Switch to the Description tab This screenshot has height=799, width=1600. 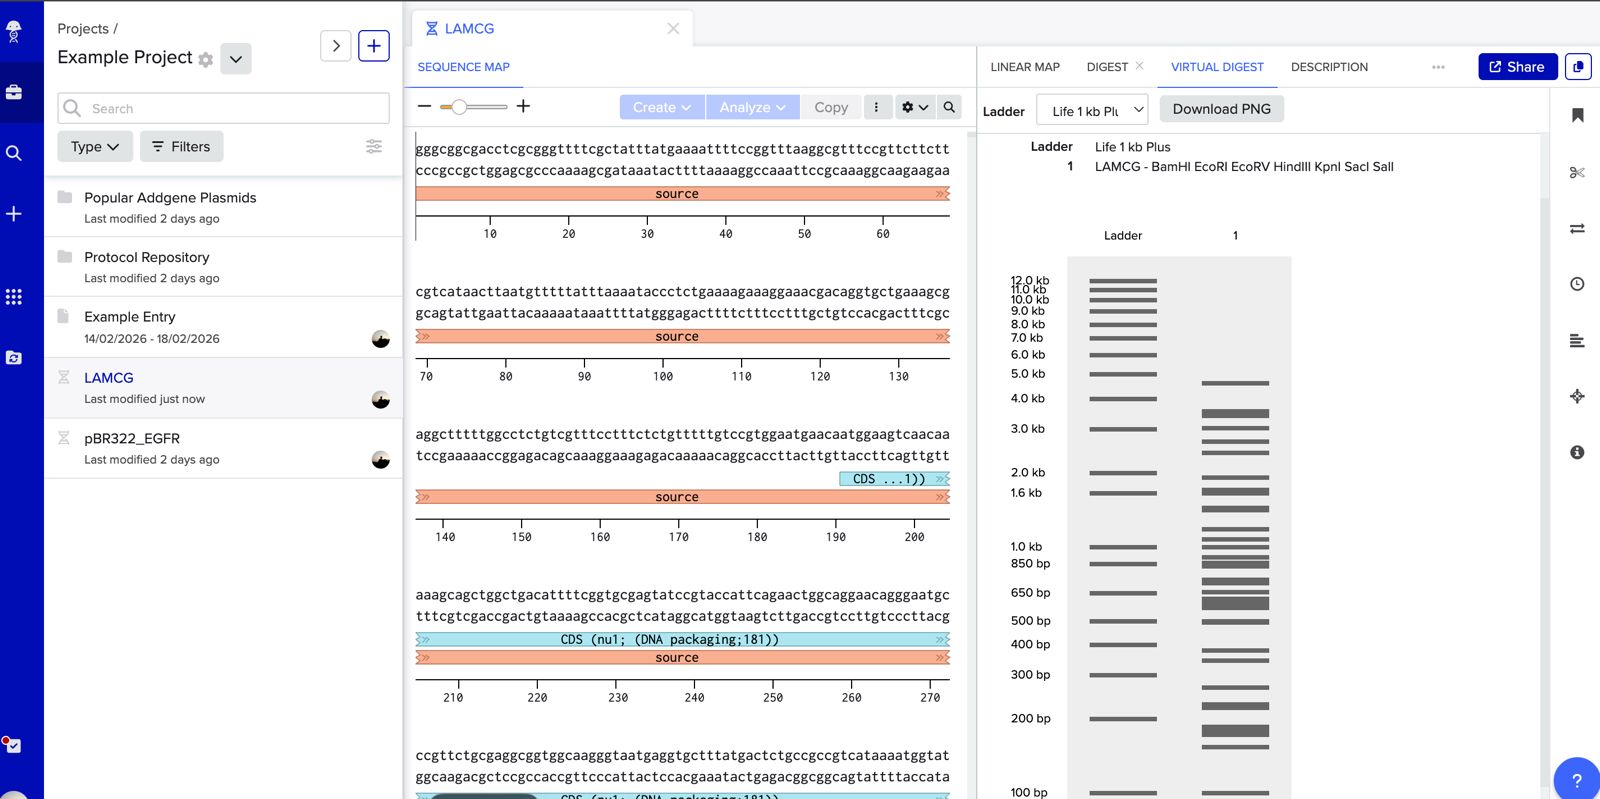coord(1329,67)
